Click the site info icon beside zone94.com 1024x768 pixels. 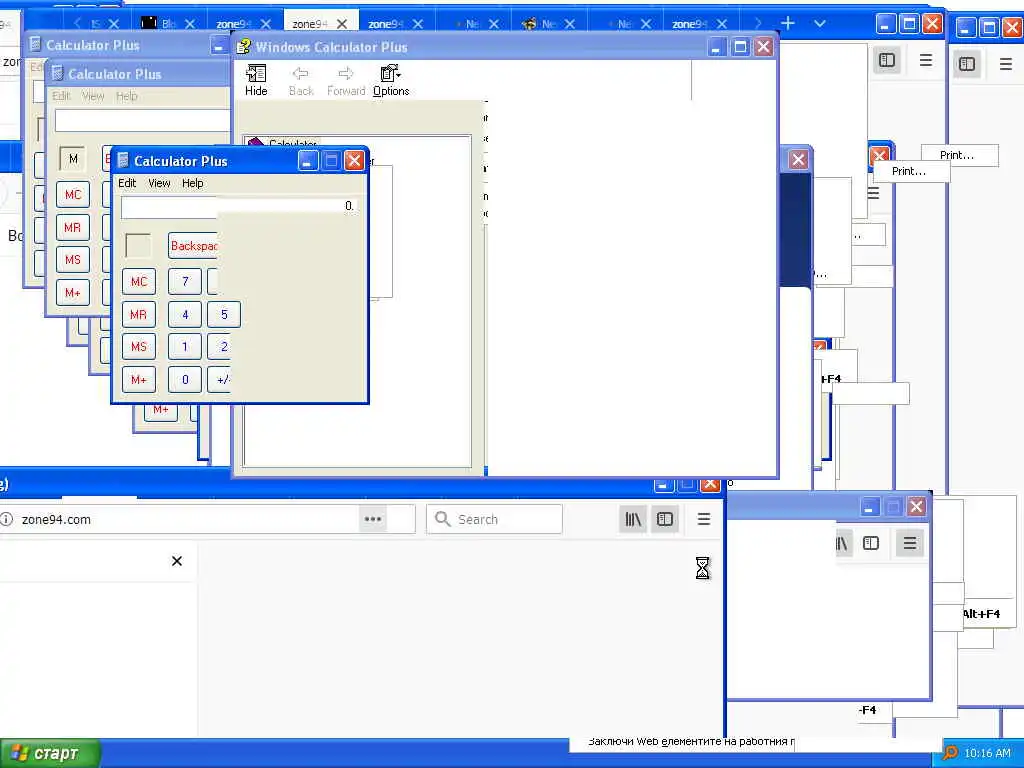(x=7, y=519)
